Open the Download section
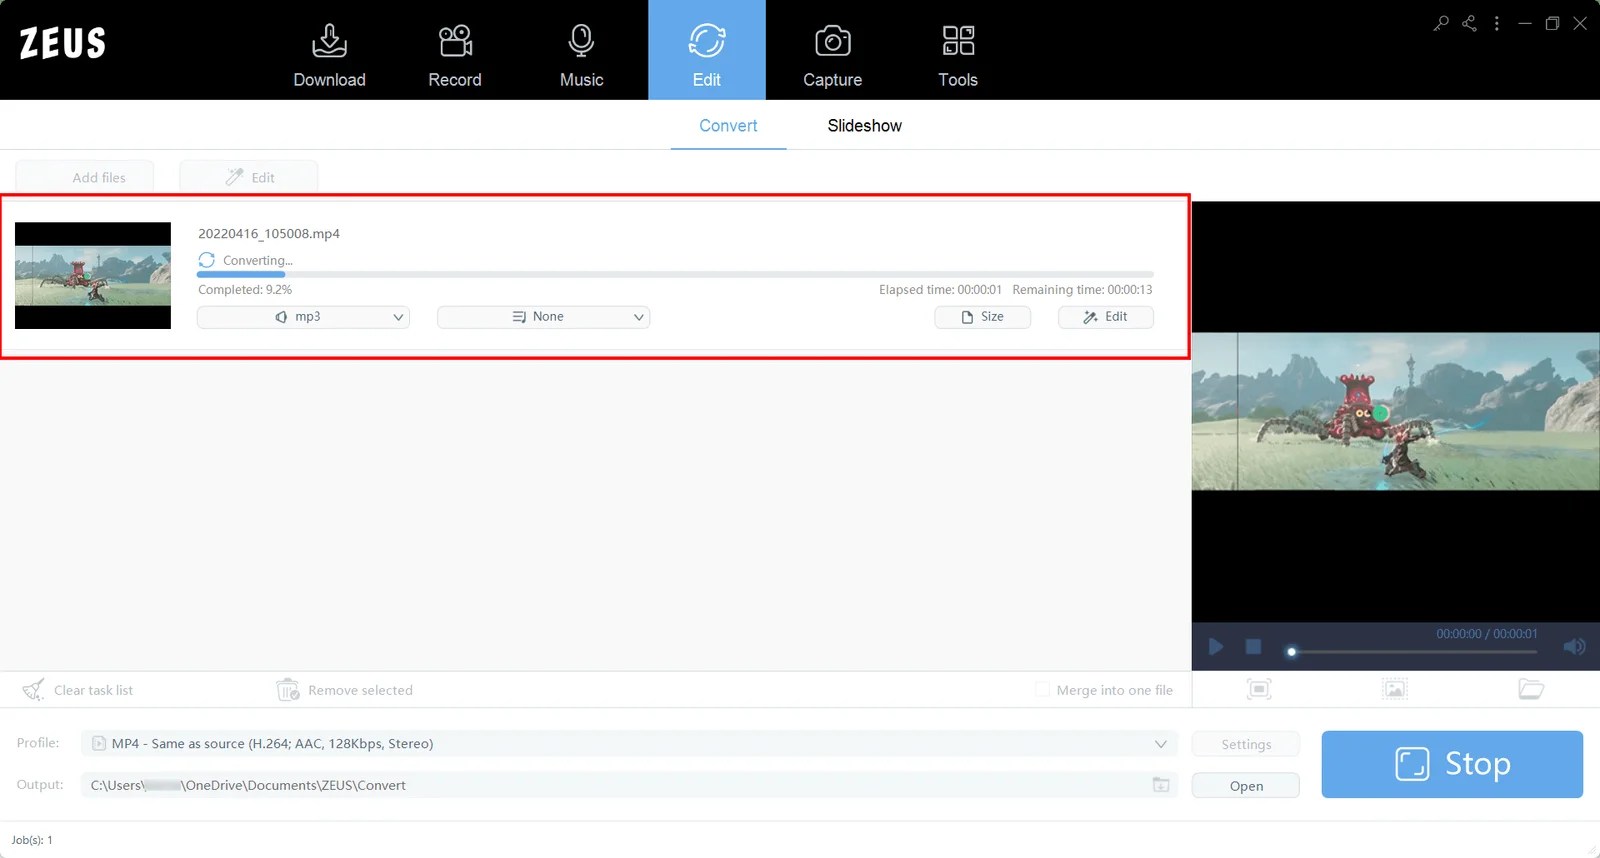This screenshot has height=858, width=1600. (329, 55)
